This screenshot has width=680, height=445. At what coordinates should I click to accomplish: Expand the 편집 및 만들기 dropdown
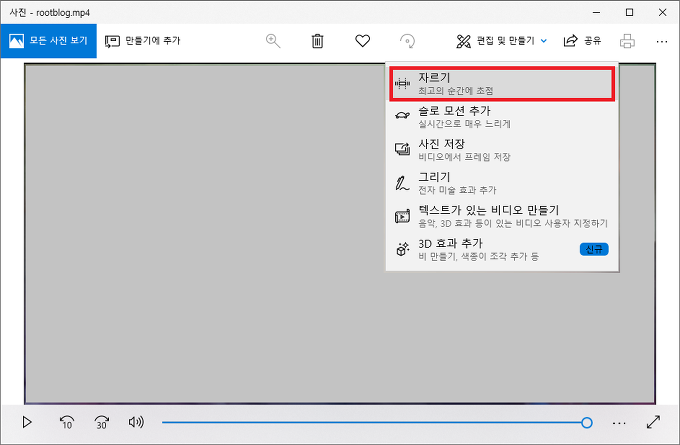coord(502,41)
